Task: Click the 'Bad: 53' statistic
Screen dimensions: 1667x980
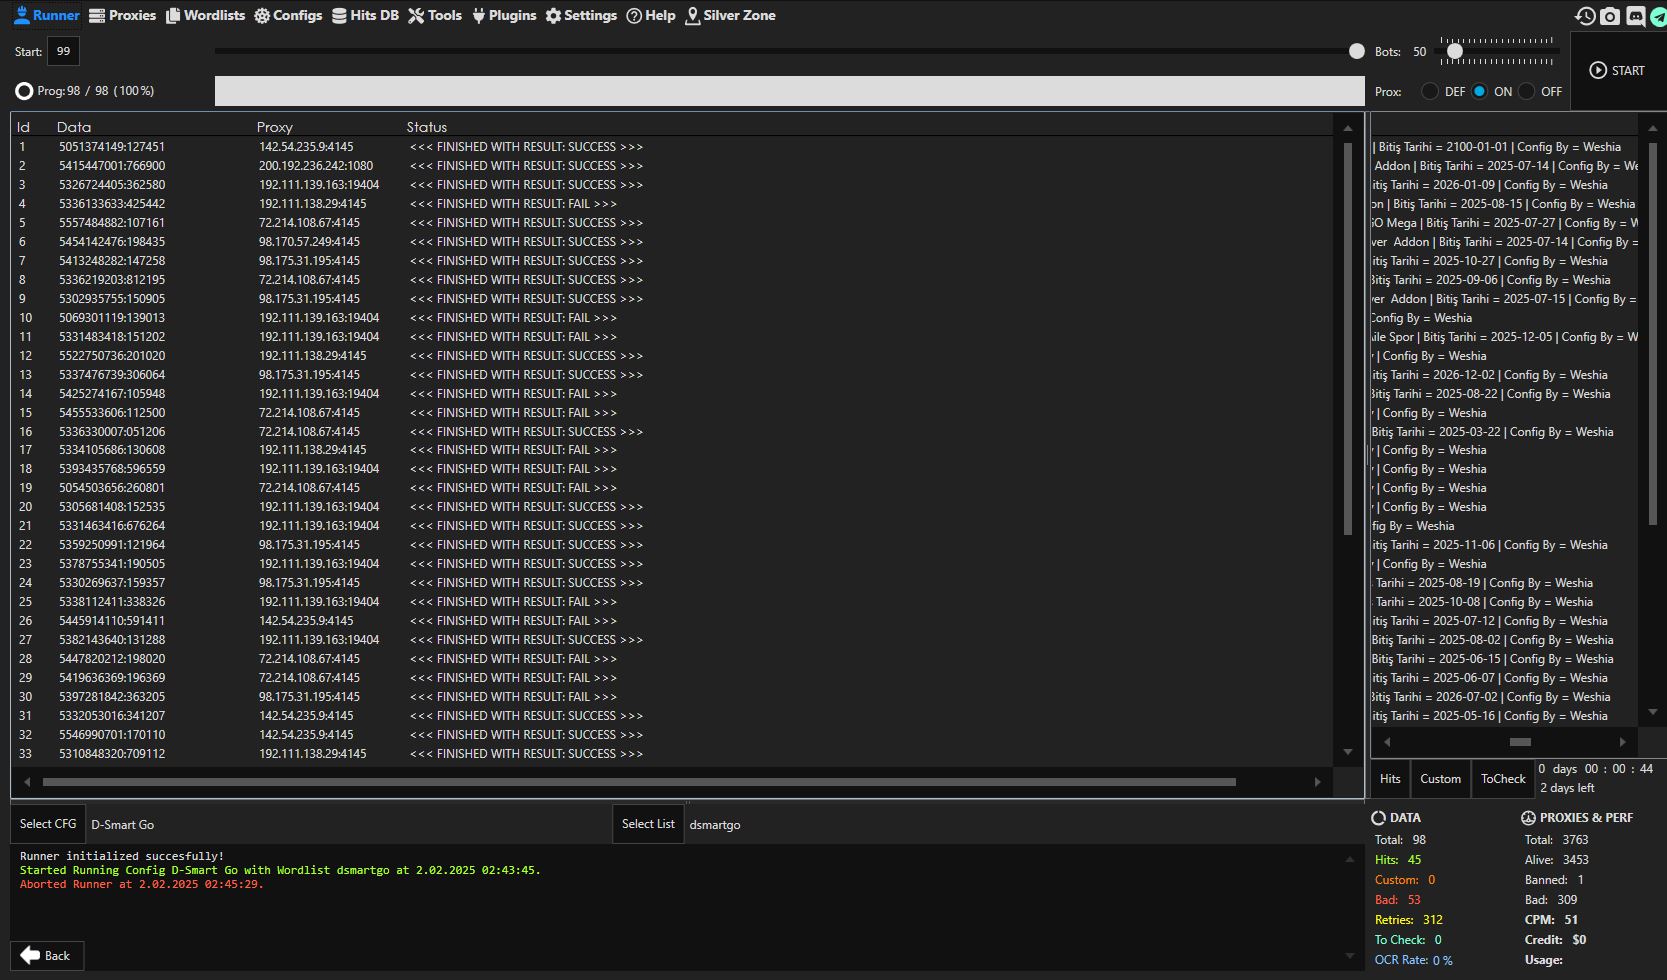Action: pos(1398,900)
